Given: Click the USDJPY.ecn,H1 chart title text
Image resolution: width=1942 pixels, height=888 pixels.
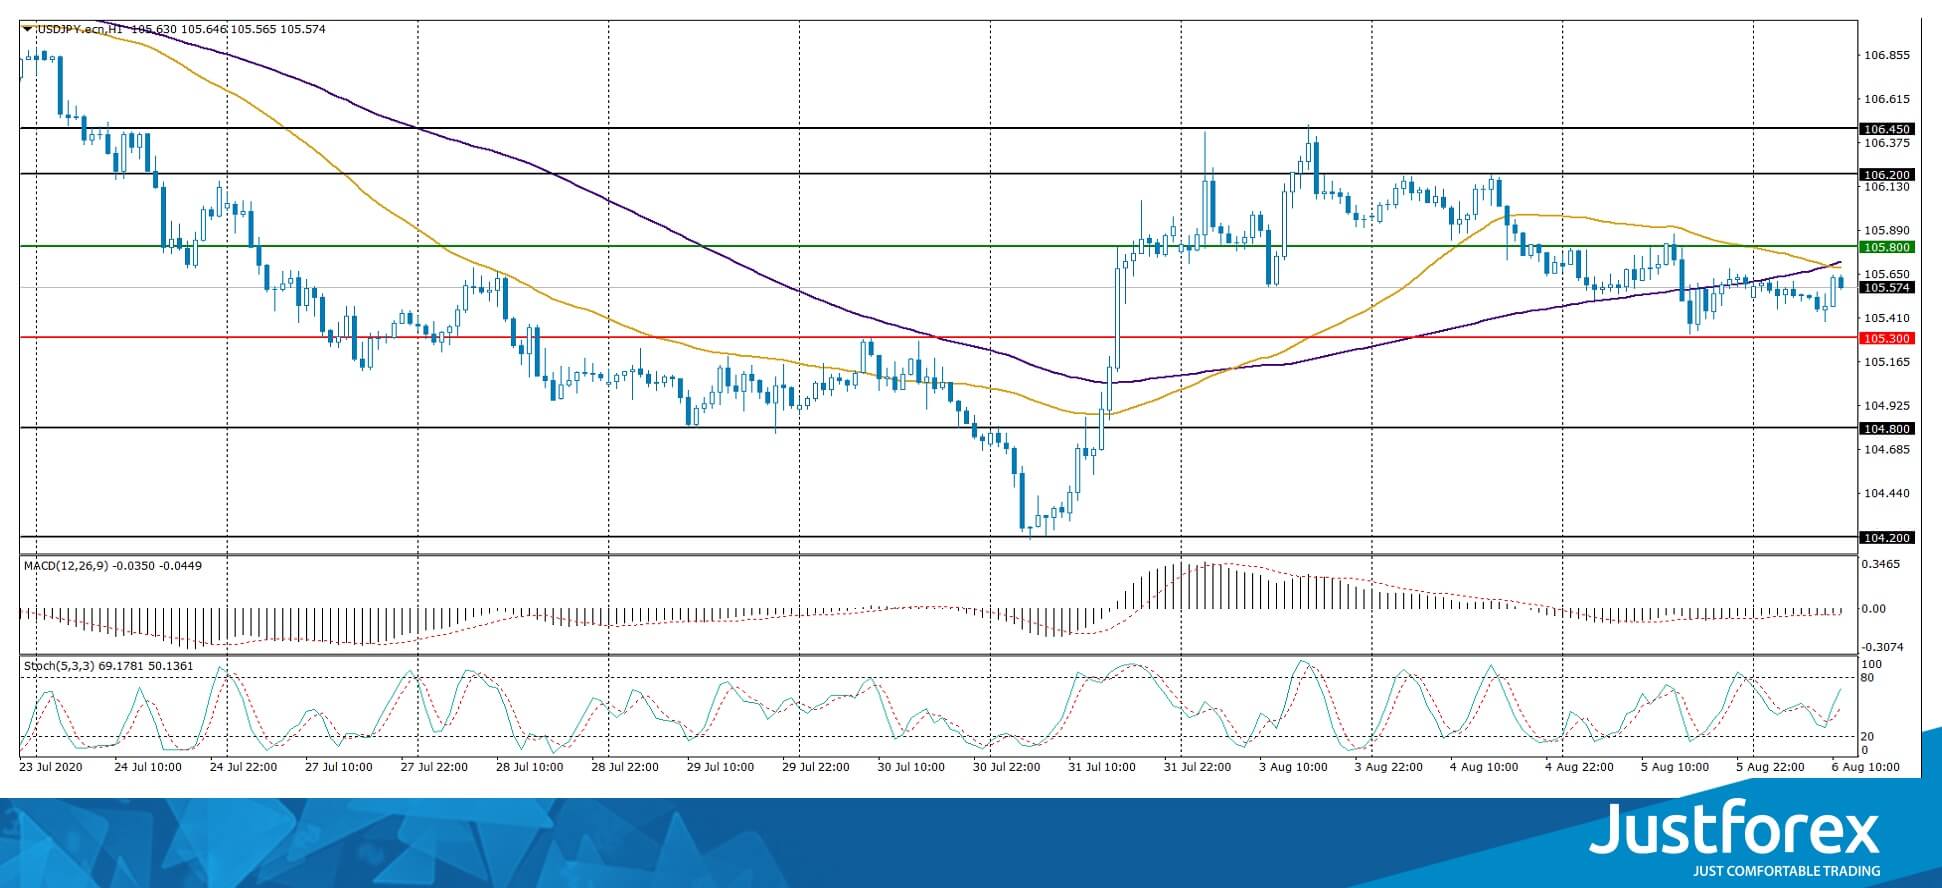Looking at the screenshot, I should tap(80, 29).
